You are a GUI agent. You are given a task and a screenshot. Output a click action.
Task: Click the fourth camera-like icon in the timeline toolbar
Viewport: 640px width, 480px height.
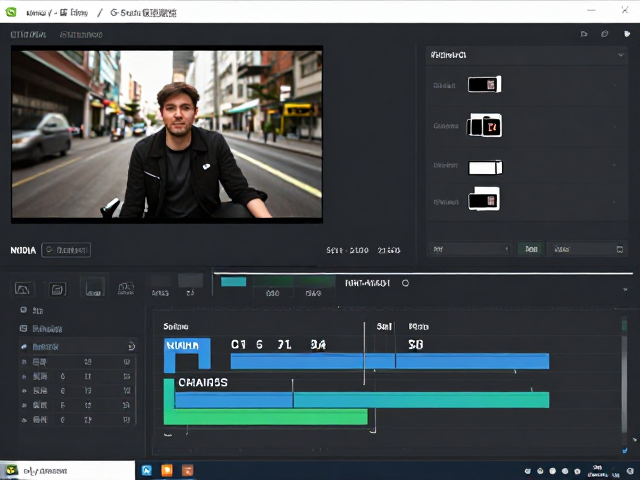click(126, 289)
